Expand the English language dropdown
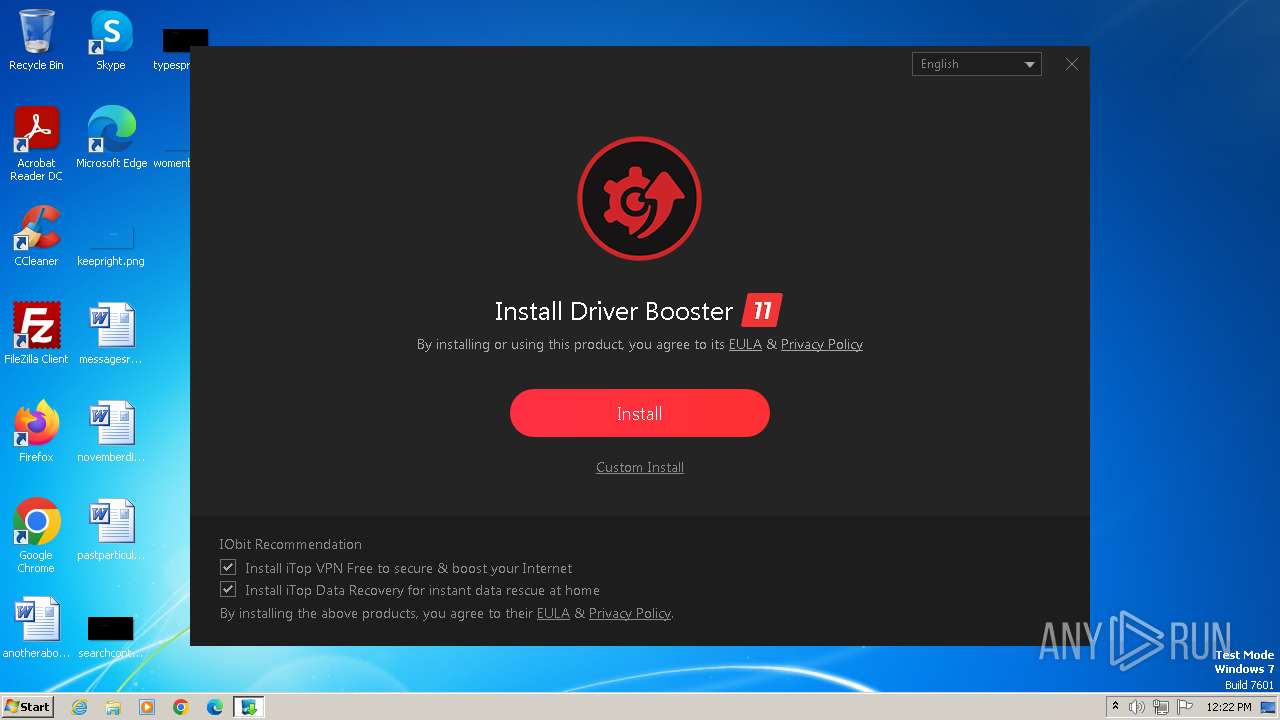Image resolution: width=1280 pixels, height=720 pixels. point(977,64)
